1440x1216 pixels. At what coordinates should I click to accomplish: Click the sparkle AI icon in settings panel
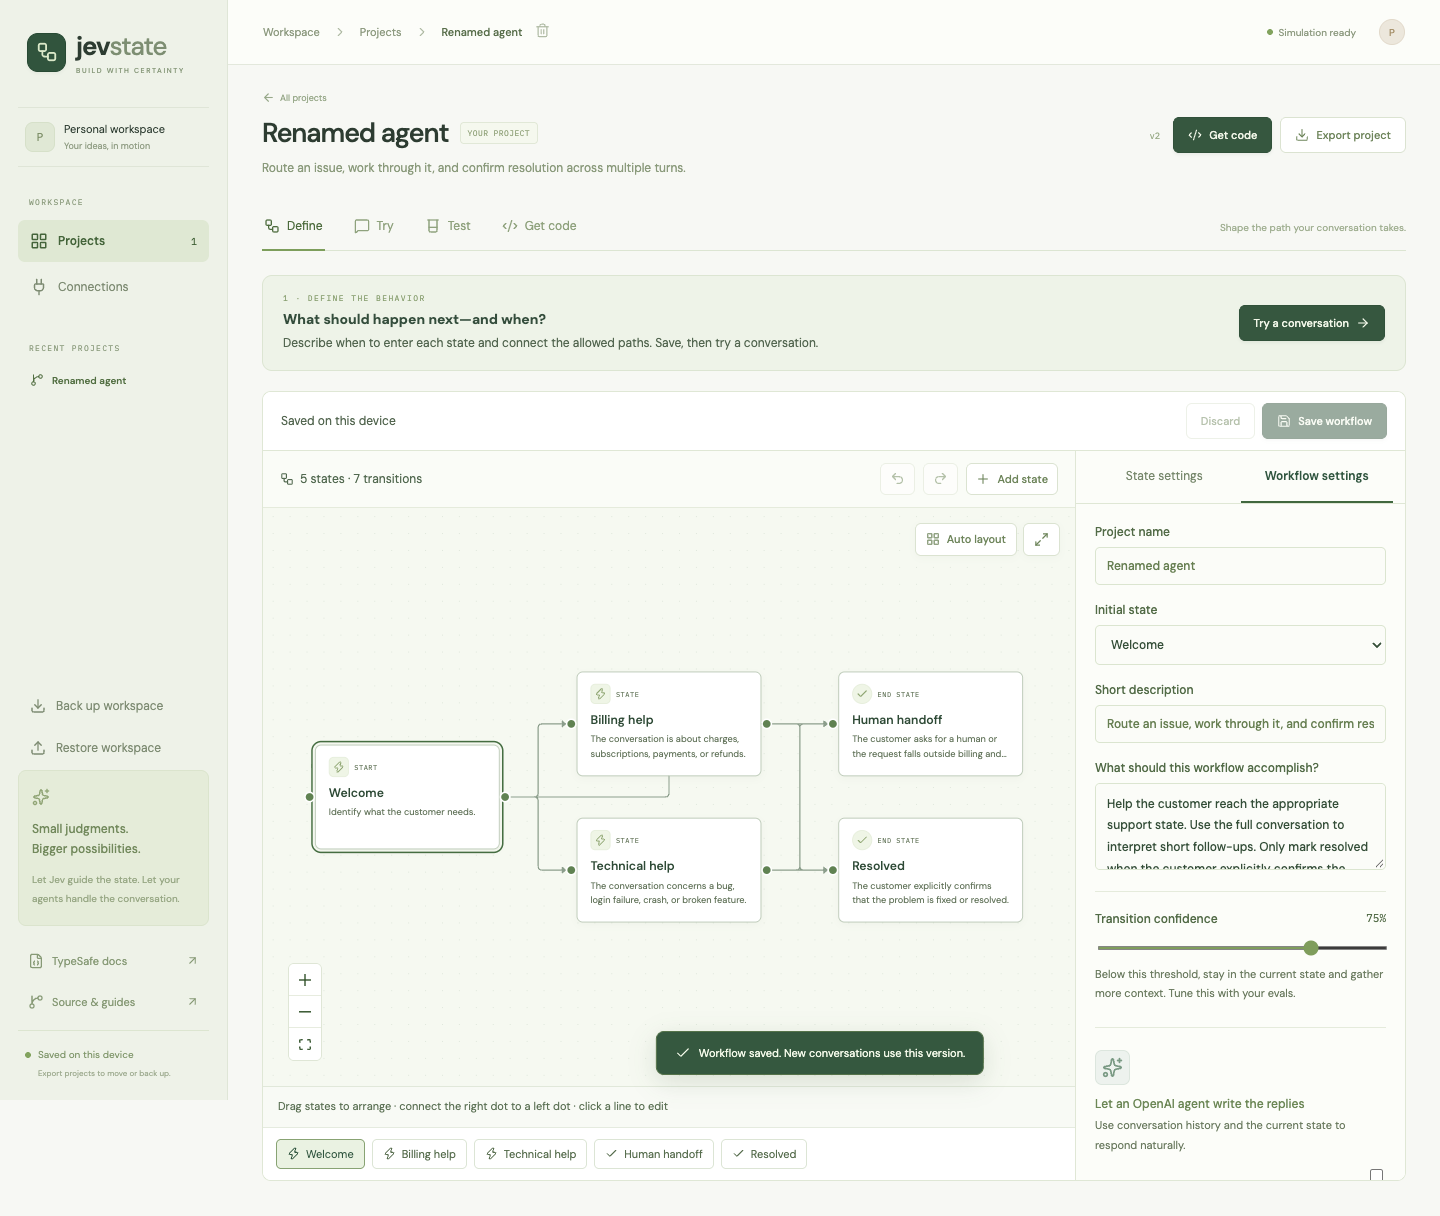[1112, 1068]
